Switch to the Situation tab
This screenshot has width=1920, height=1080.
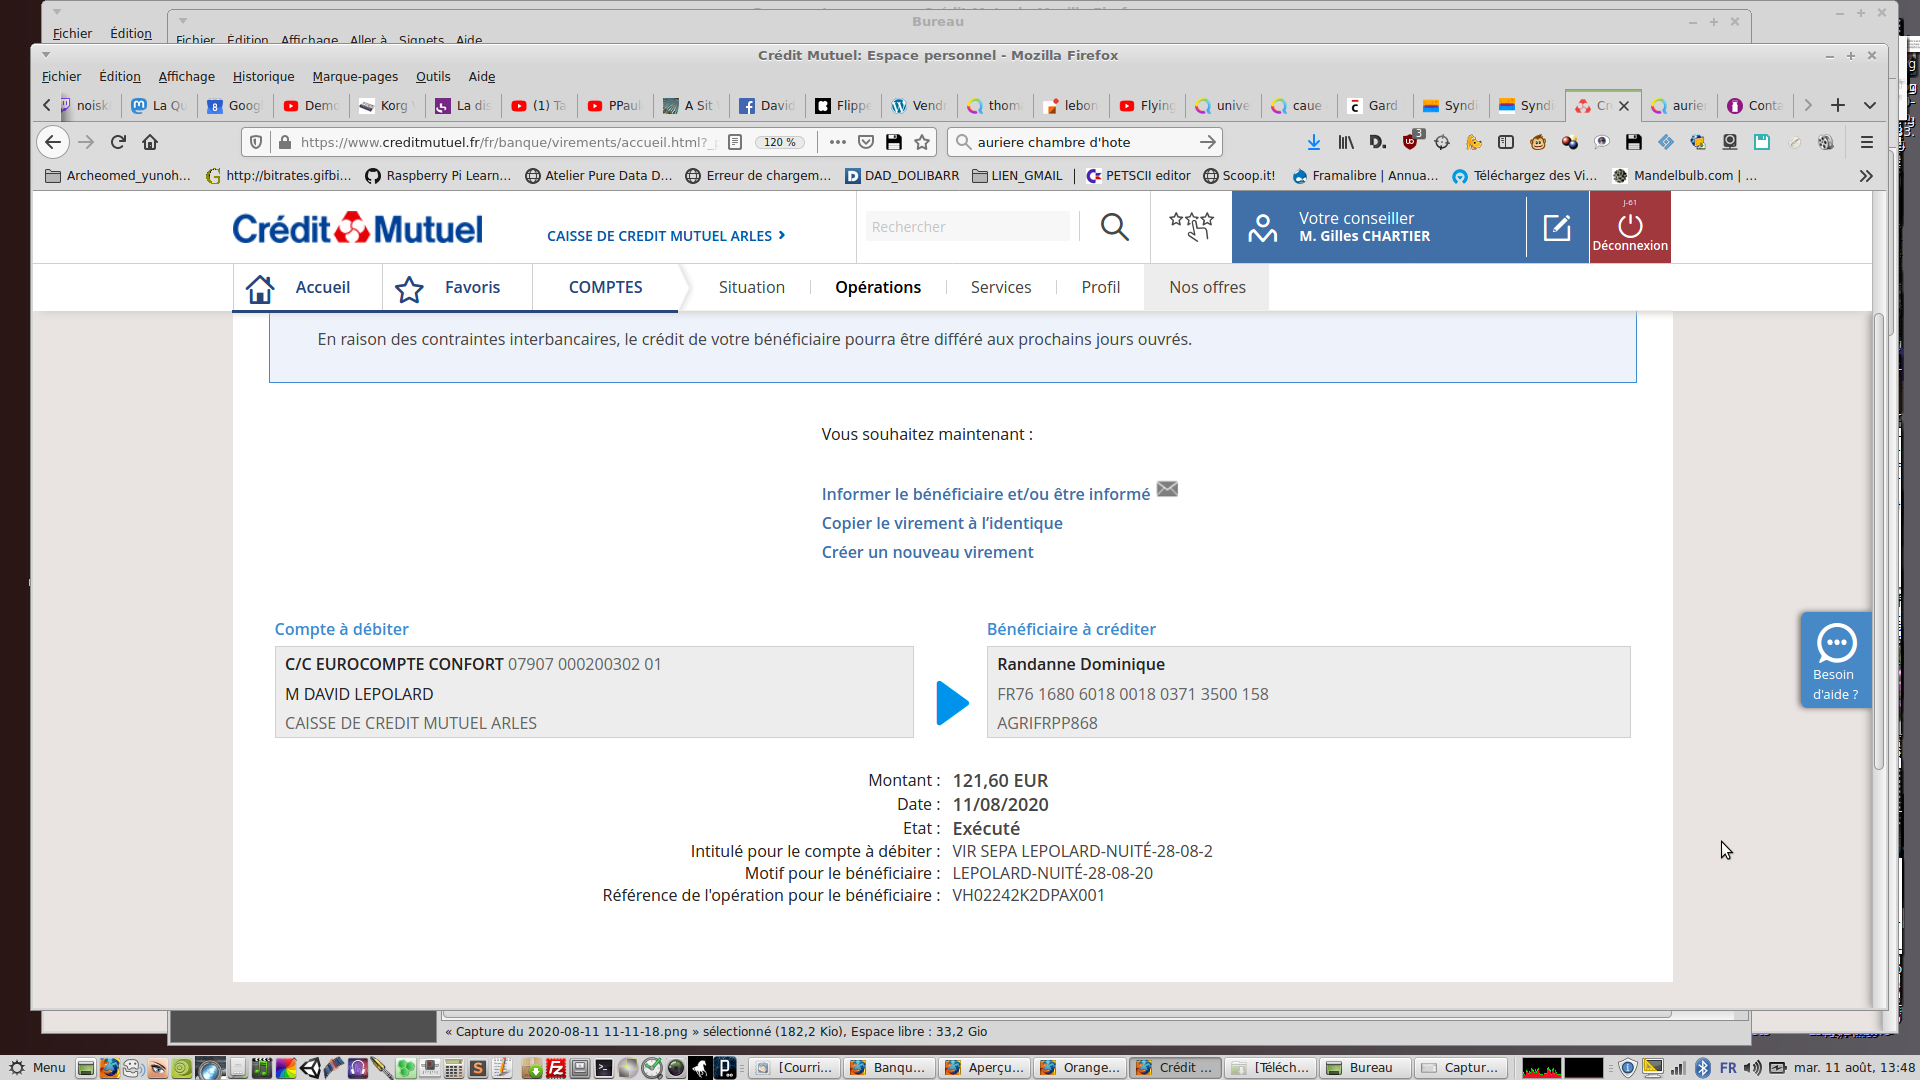click(751, 287)
